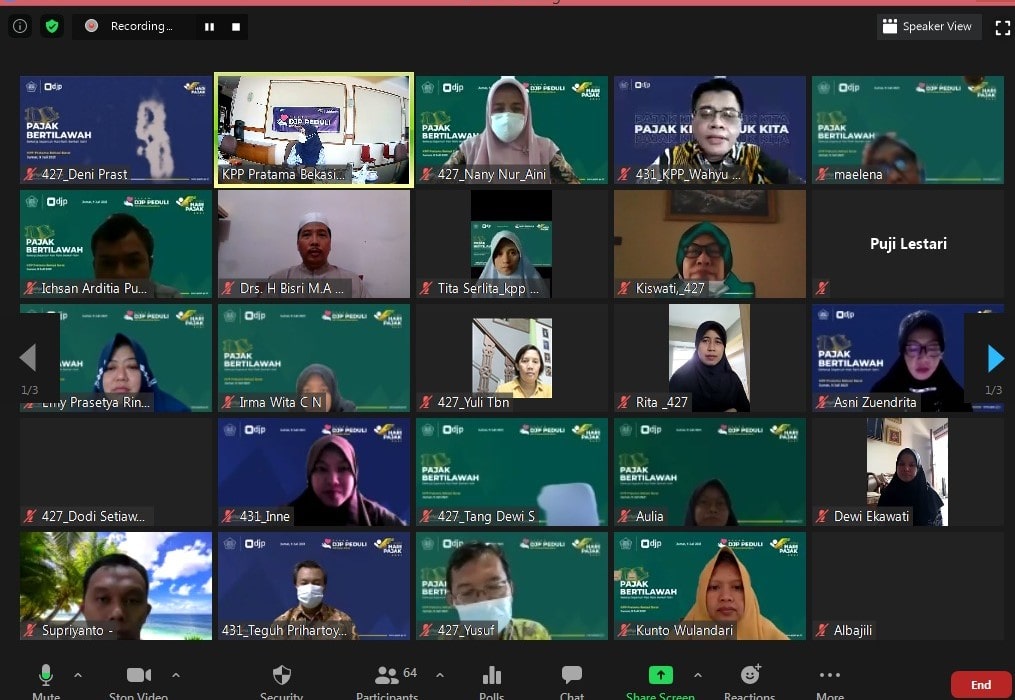Open the Security menu

pyautogui.click(x=282, y=679)
